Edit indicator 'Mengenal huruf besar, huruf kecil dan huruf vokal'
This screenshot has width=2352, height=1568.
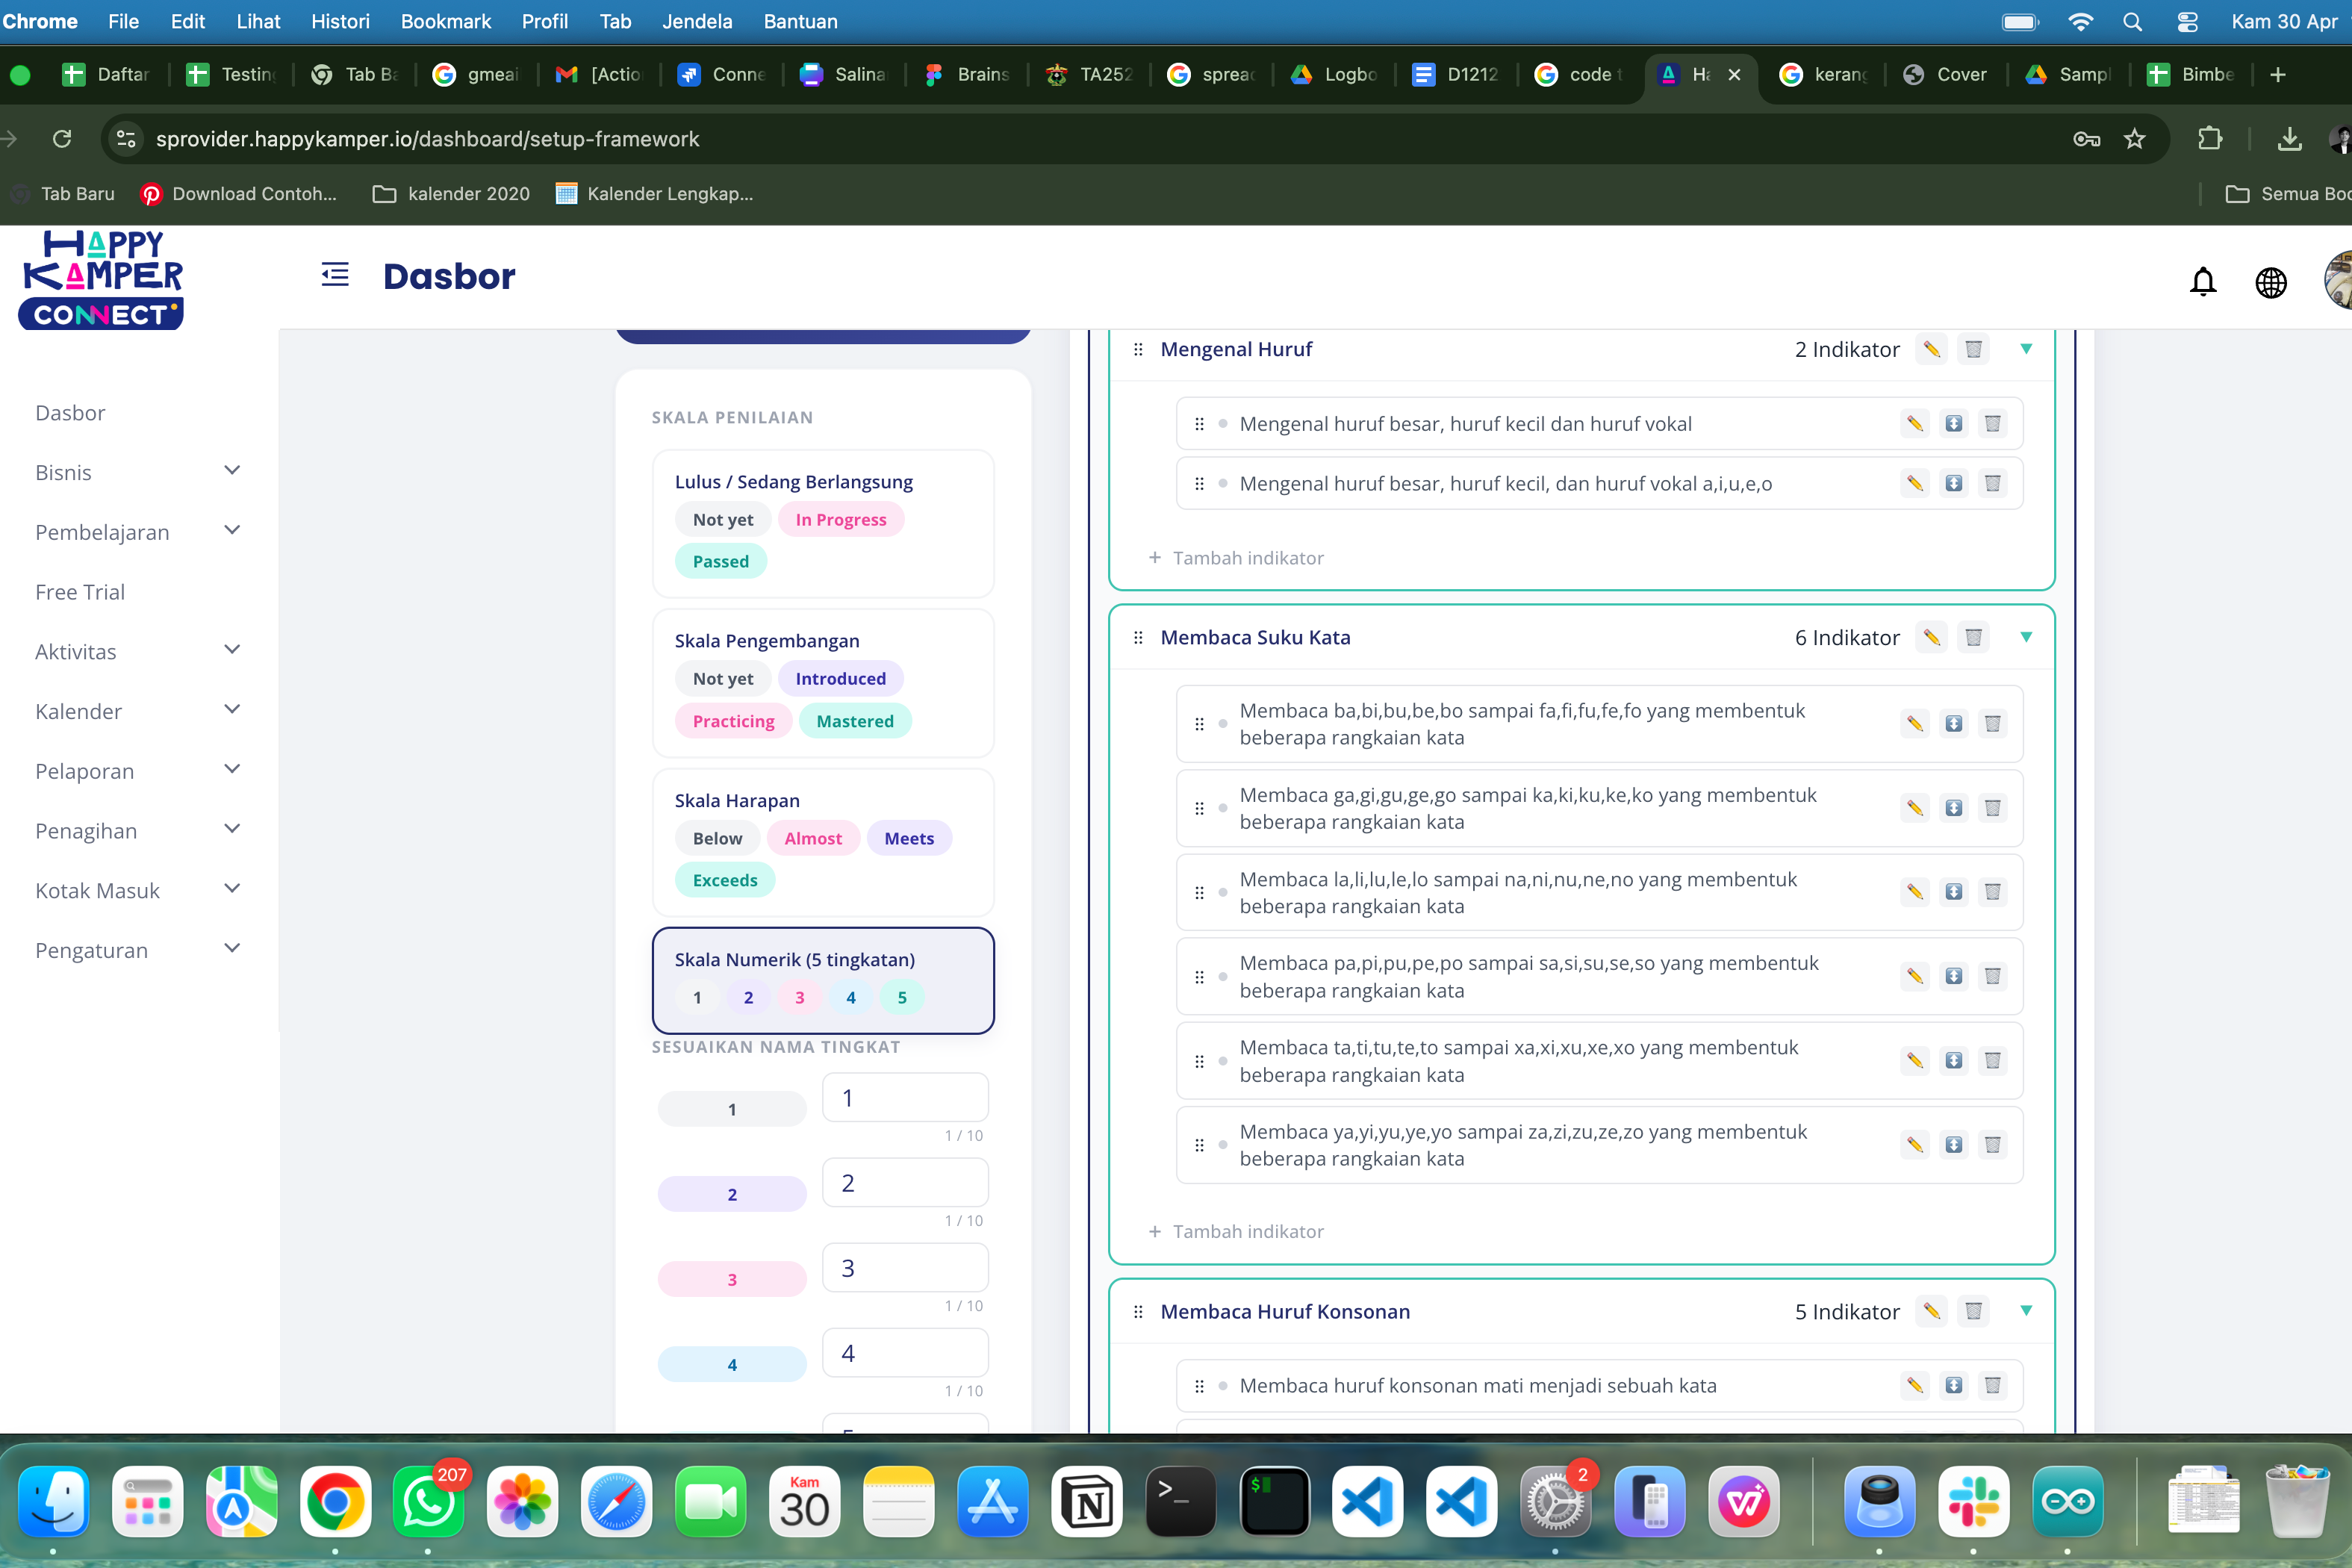coord(1914,424)
